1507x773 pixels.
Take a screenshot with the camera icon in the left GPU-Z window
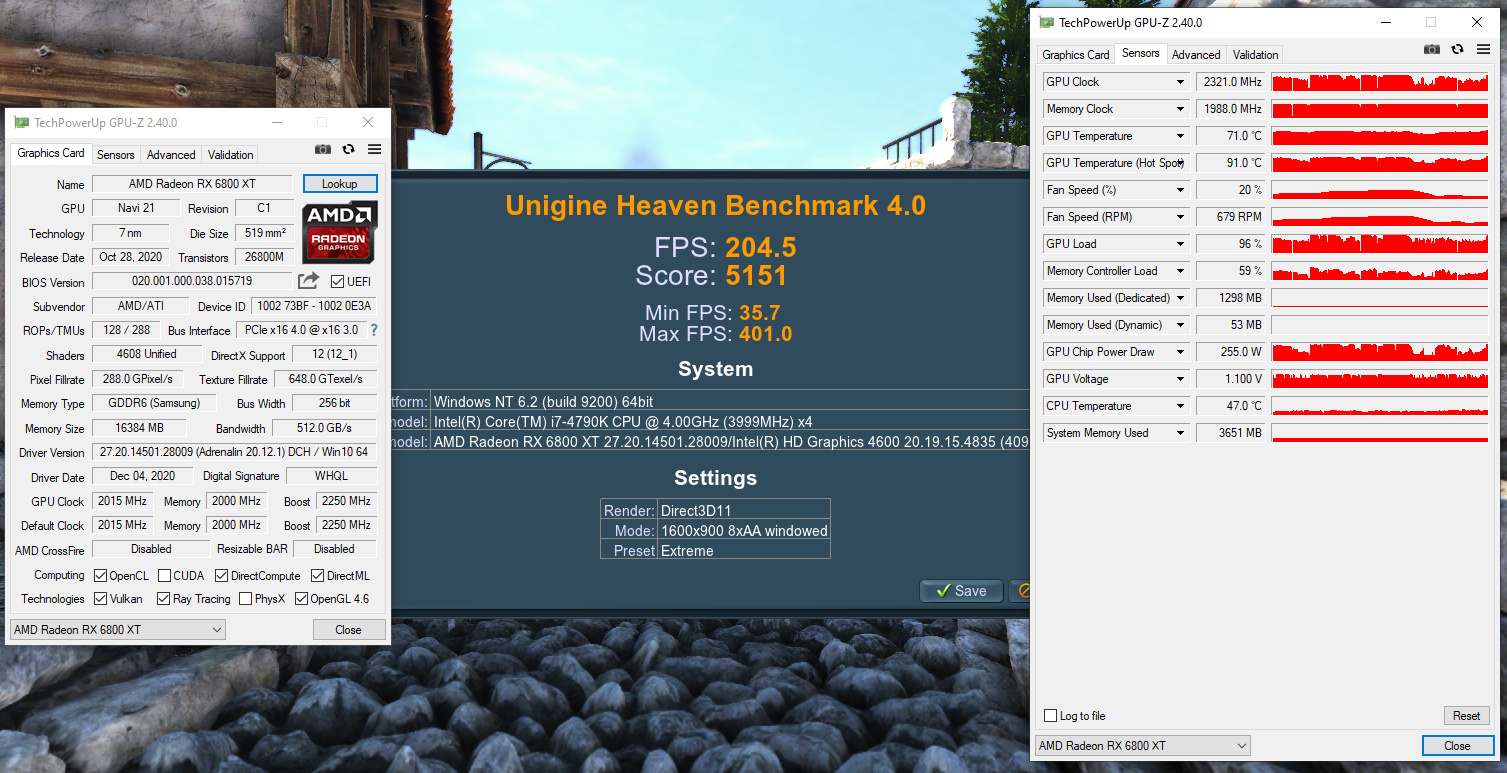pyautogui.click(x=322, y=149)
